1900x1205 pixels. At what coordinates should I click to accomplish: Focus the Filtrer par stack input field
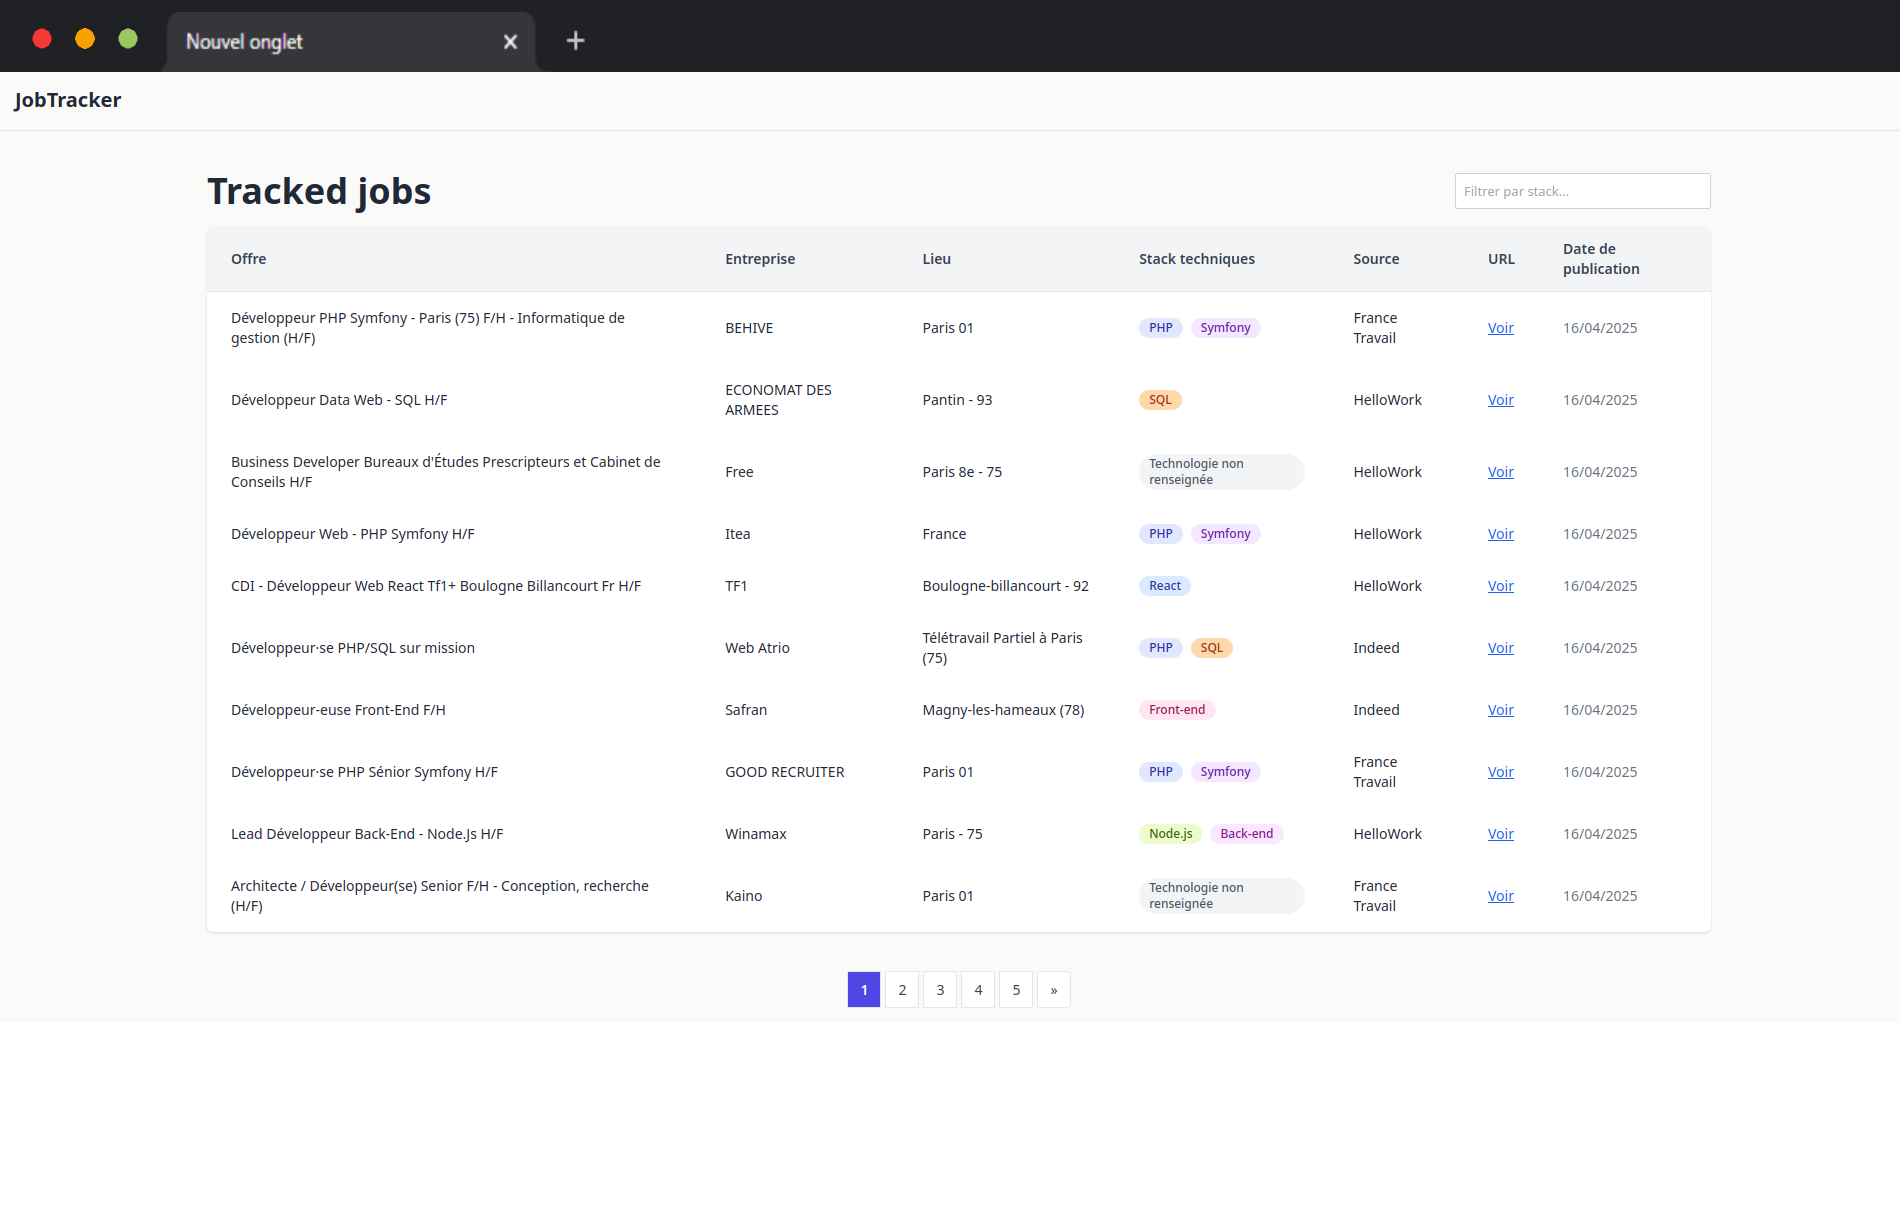tap(1581, 191)
